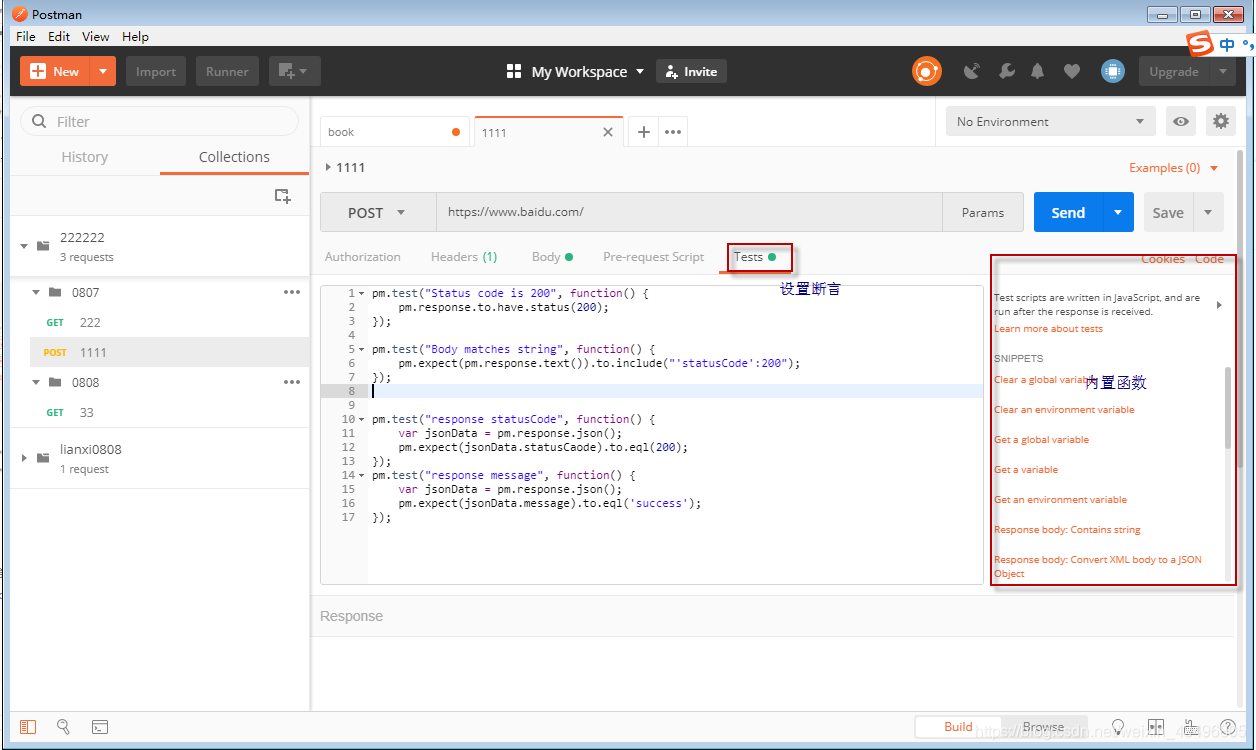Click the new window icon button
The height and width of the screenshot is (750, 1256).
(294, 71)
